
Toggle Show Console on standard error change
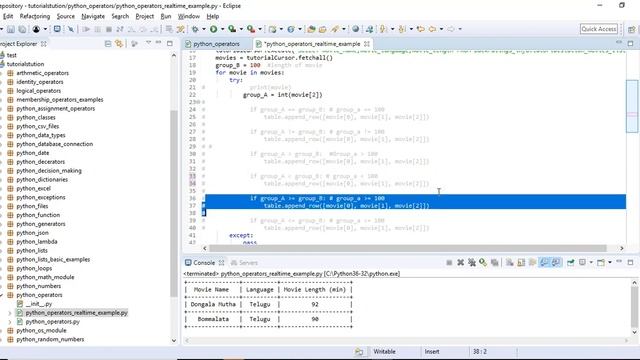[x=556, y=262]
